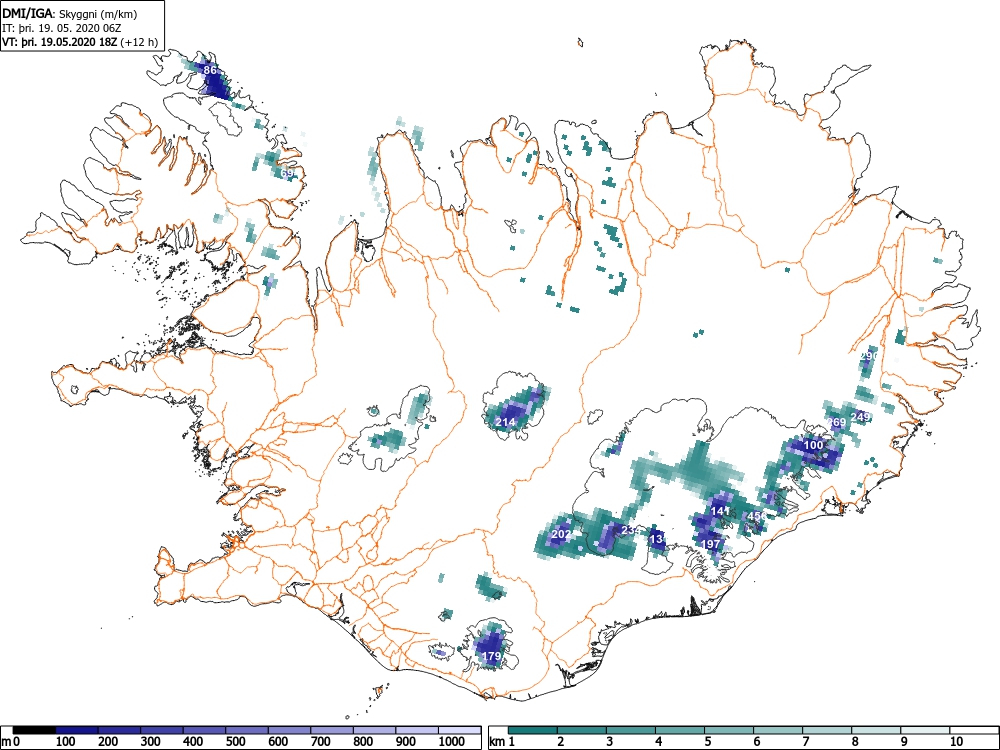This screenshot has height=750, width=1000.
Task: Click the '1000' label on the meter scale
Action: click(452, 742)
